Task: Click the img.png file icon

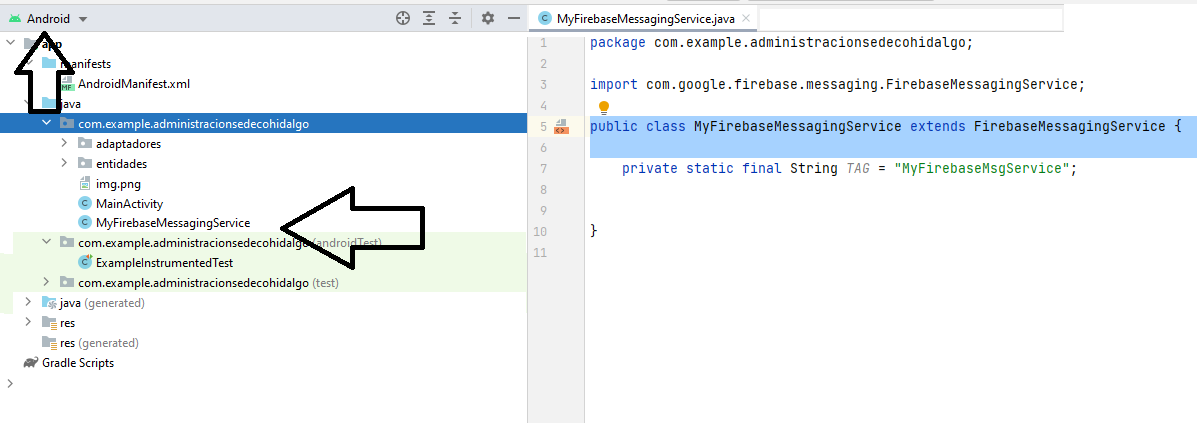Action: point(85,183)
